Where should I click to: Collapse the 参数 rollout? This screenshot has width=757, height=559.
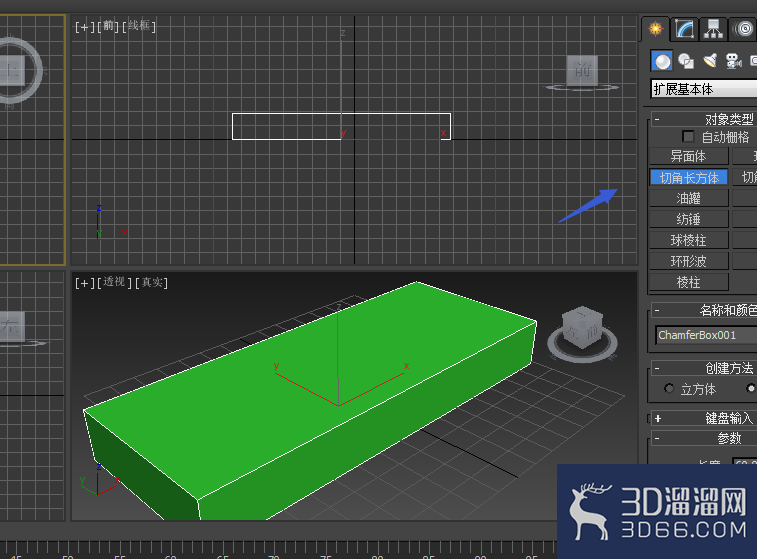pos(657,438)
